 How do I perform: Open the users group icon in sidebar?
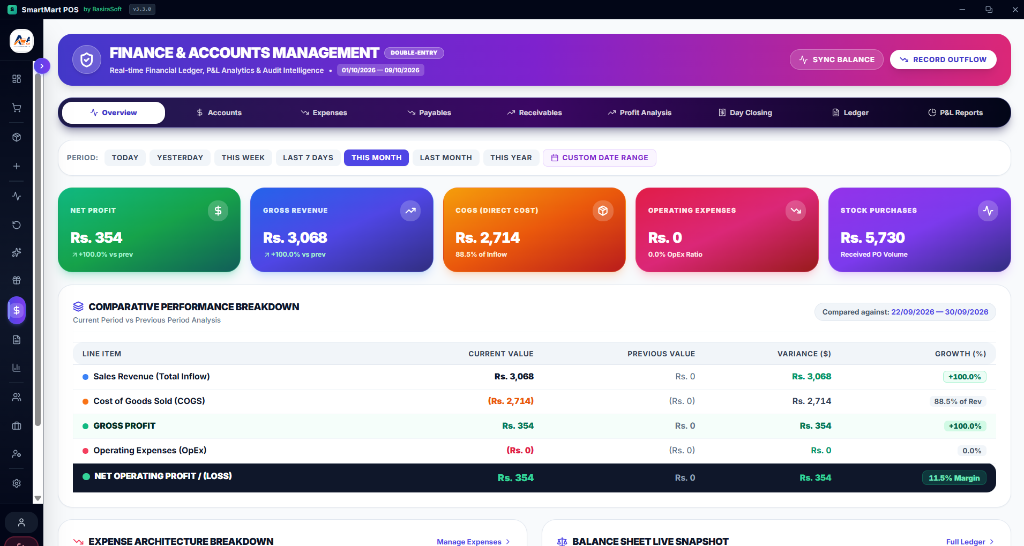pyautogui.click(x=16, y=397)
